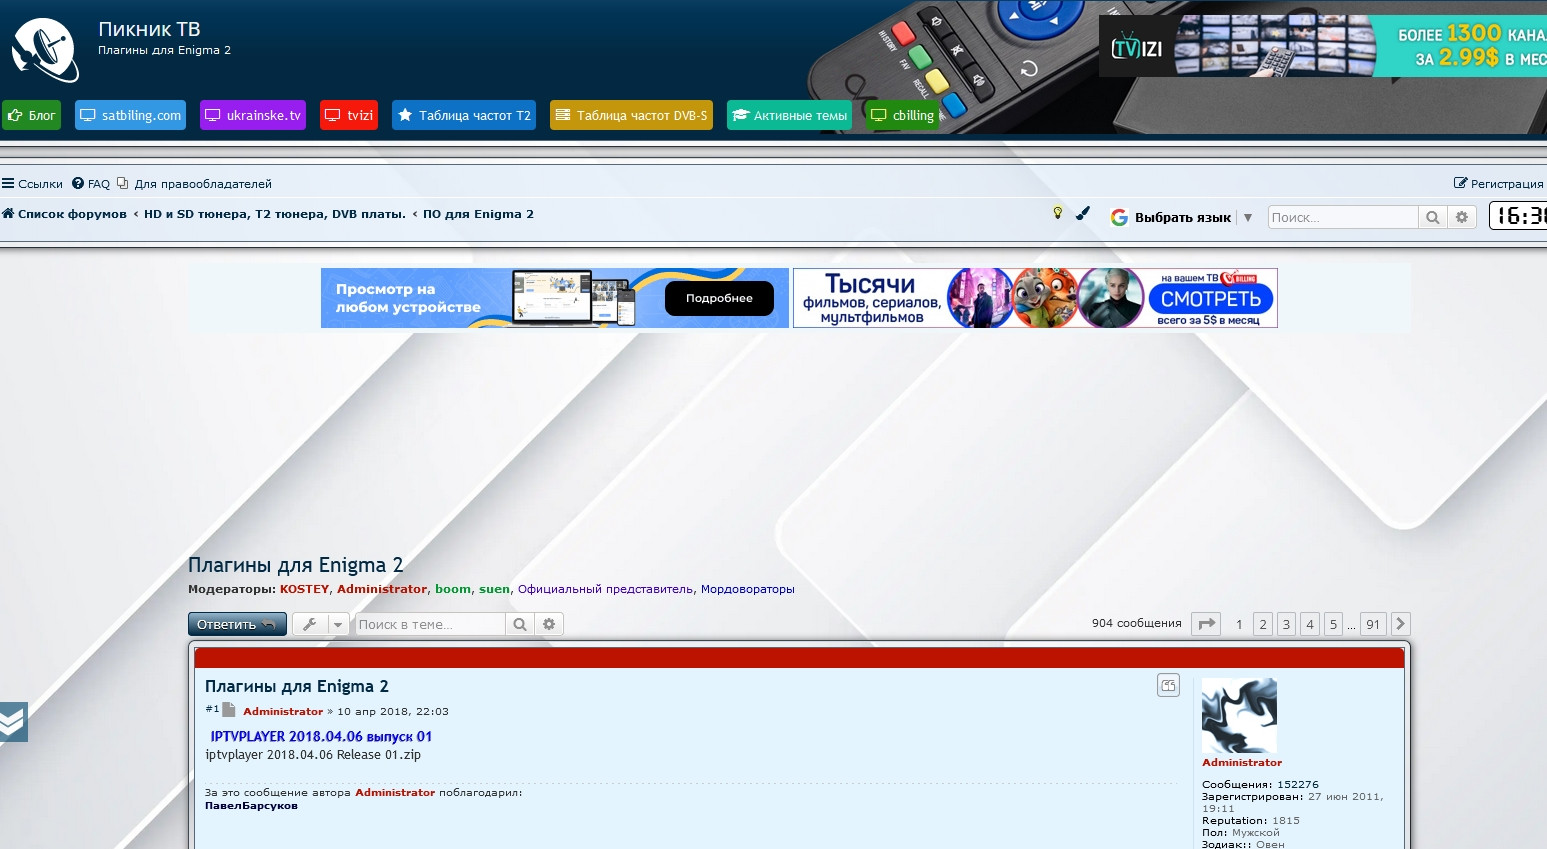1547x849 pixels.
Task: Open ПО для Enigma 2 breadcrumb
Action: (478, 214)
